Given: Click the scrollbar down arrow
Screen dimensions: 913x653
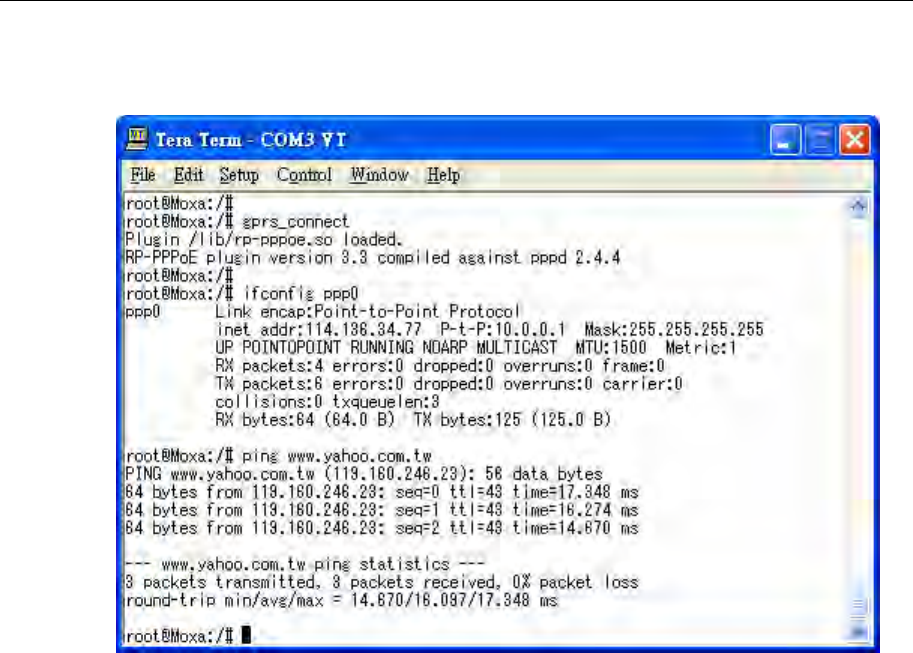Looking at the screenshot, I should tap(858, 631).
